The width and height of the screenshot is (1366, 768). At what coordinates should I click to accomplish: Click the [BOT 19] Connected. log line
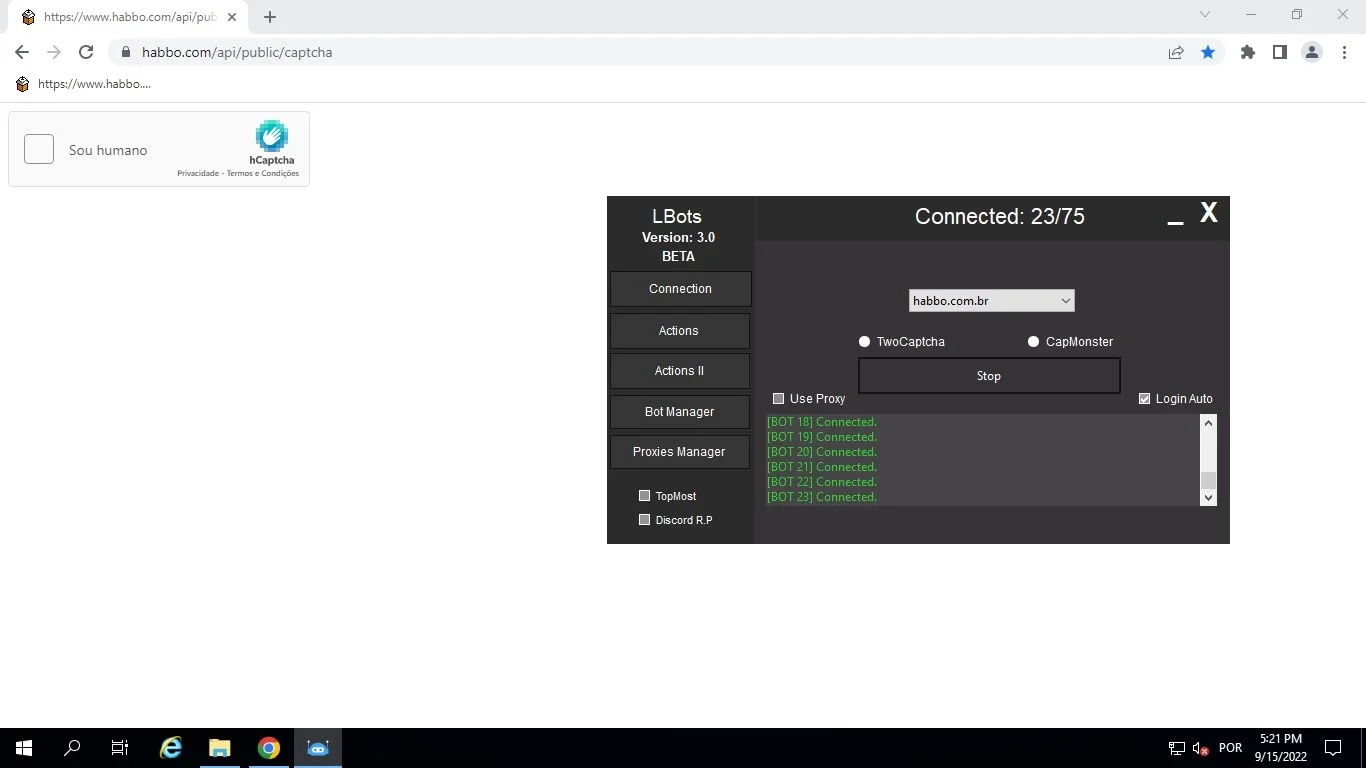point(822,437)
